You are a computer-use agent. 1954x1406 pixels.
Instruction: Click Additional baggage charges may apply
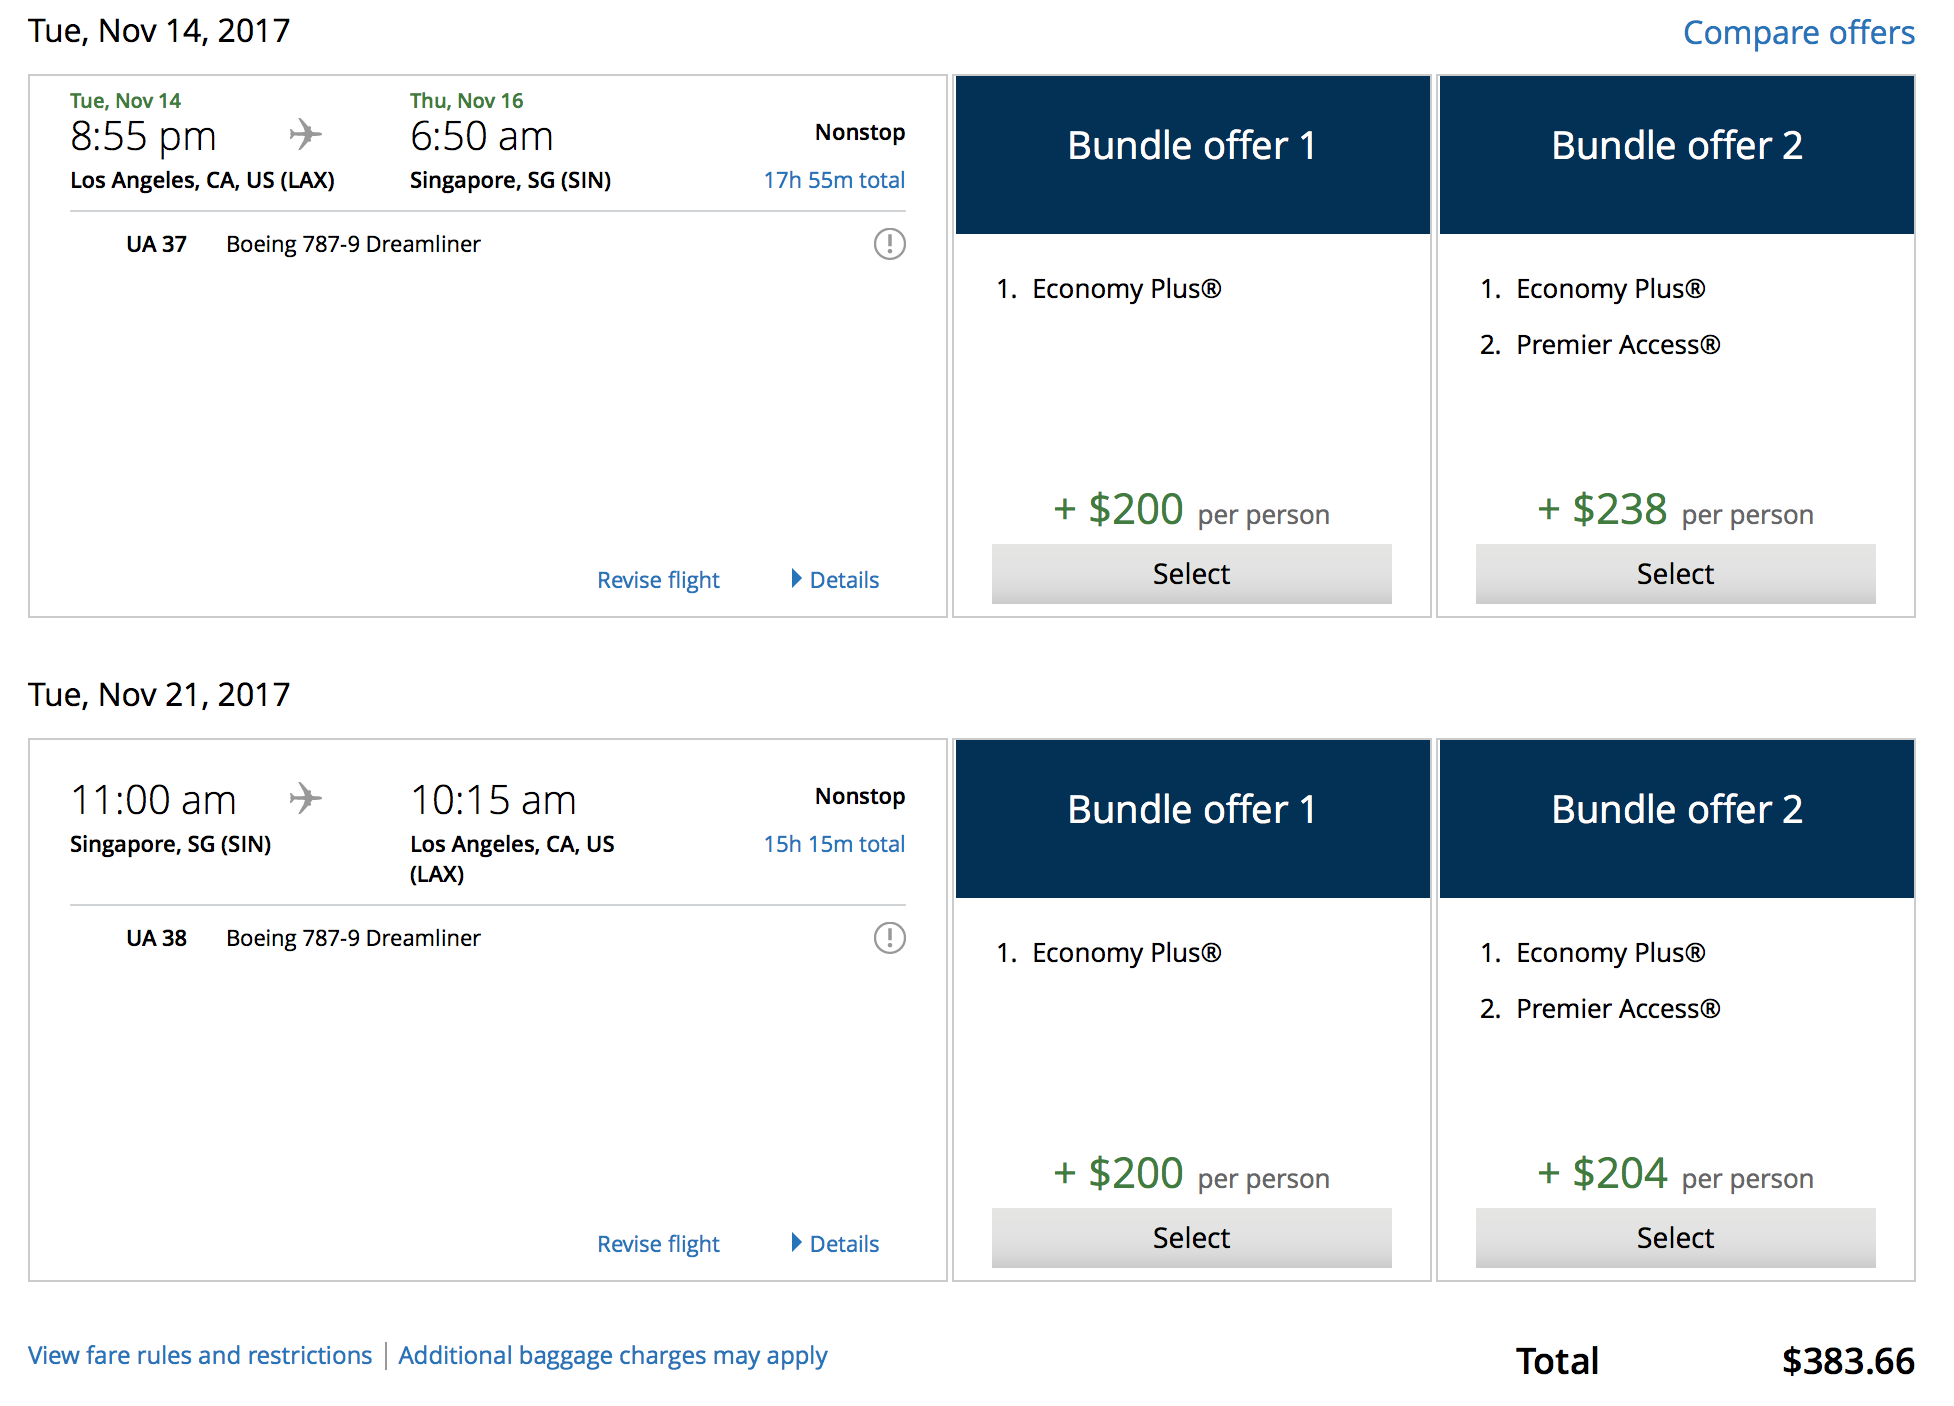tap(612, 1355)
